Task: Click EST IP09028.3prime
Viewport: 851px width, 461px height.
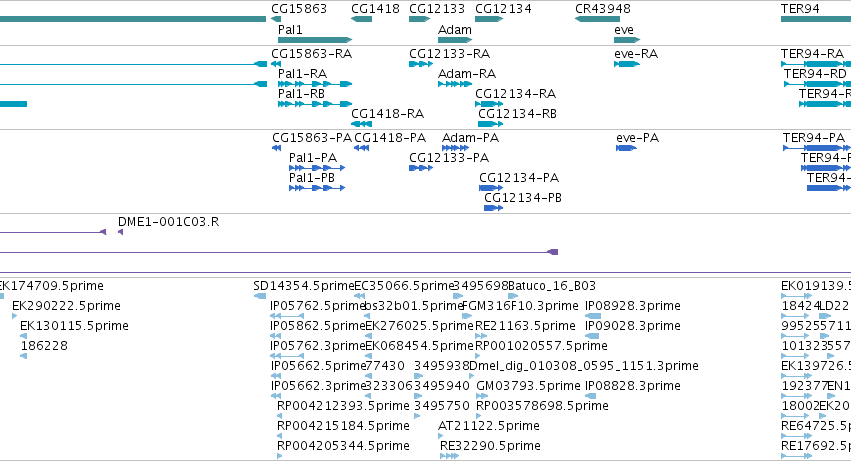Action: pyautogui.click(x=633, y=326)
